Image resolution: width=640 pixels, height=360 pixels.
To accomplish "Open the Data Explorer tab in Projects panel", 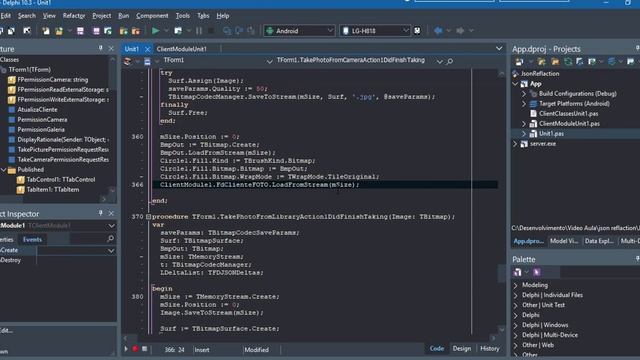I will (599, 241).
